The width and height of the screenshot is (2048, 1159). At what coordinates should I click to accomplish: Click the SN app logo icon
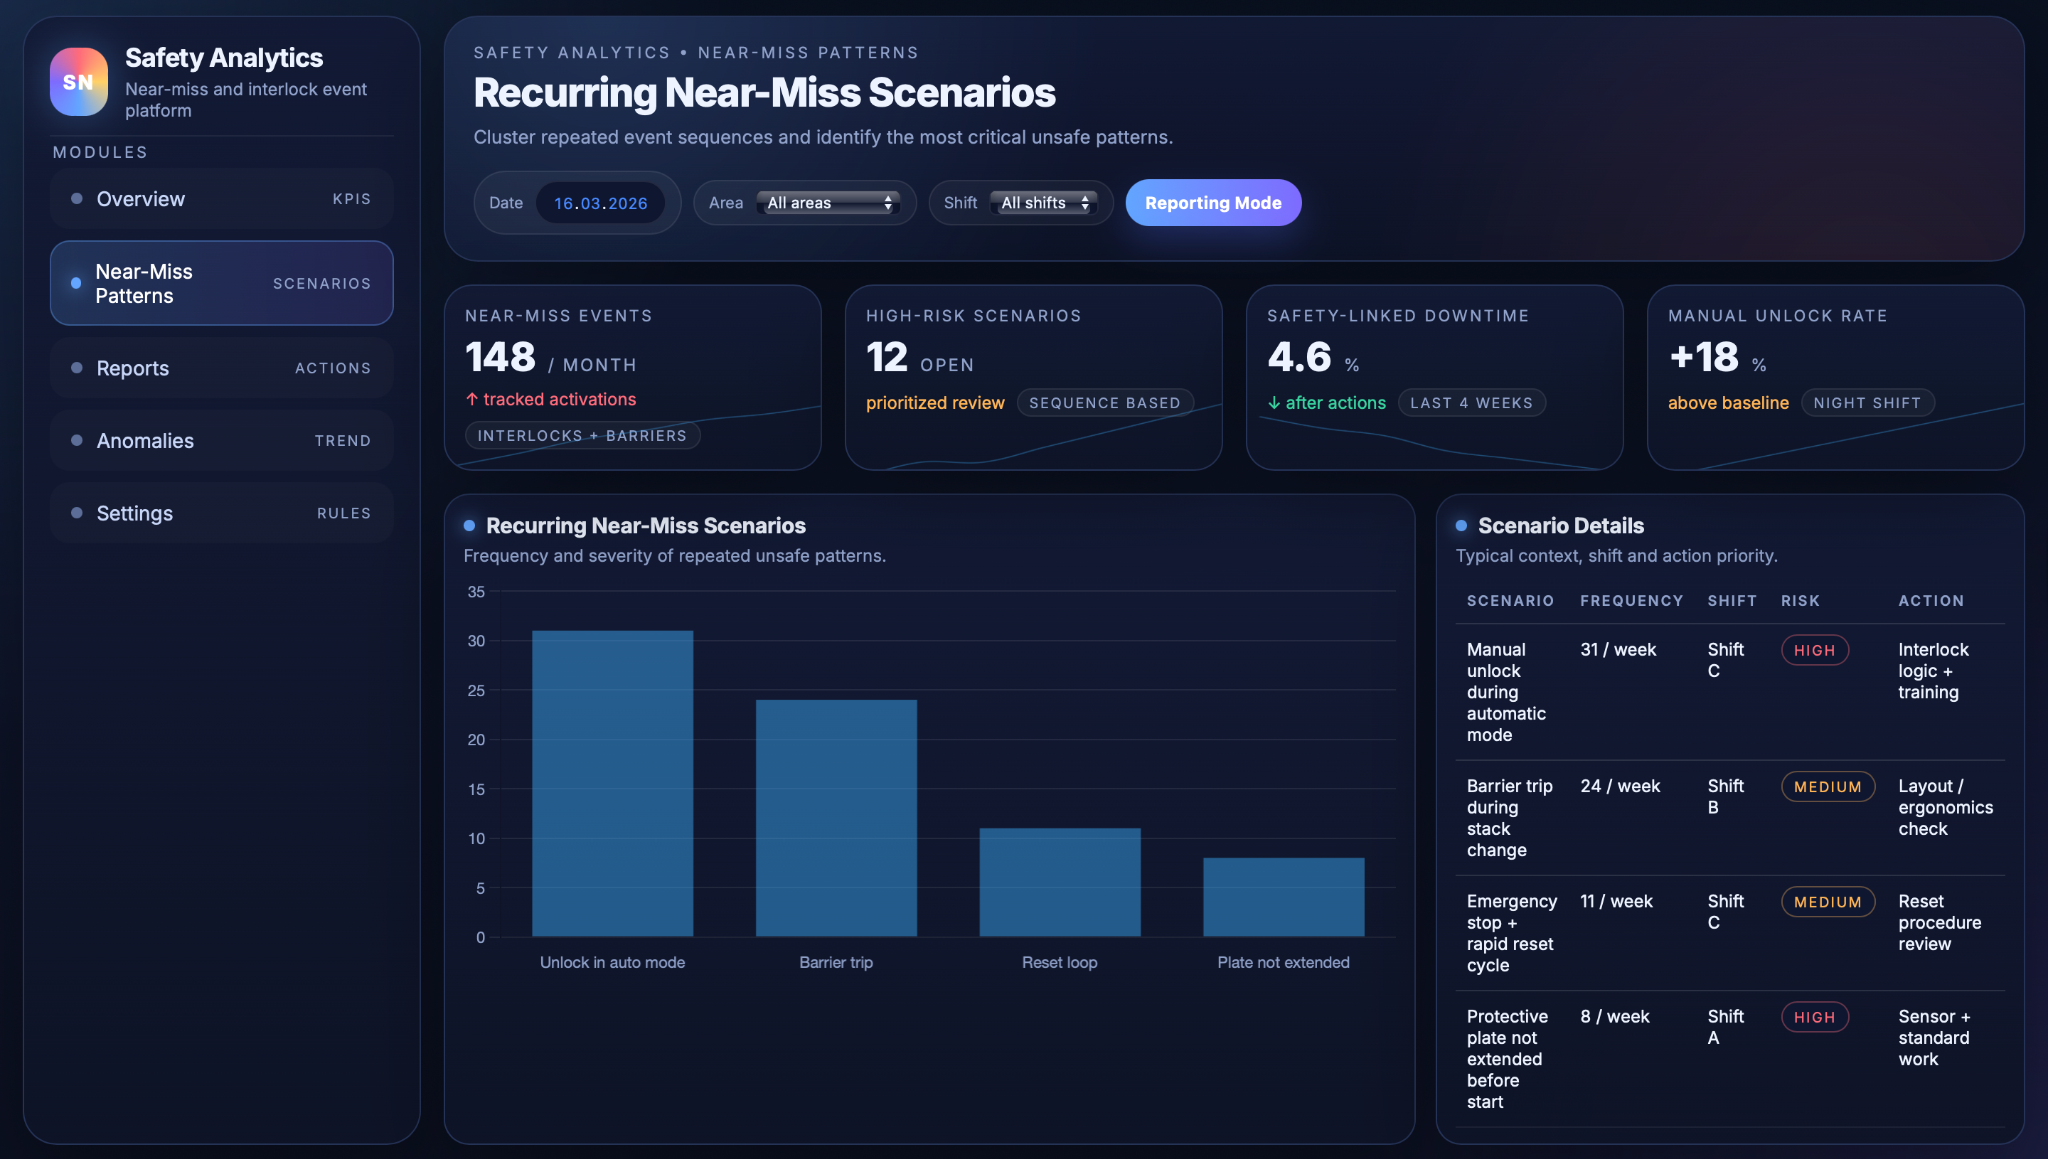point(79,82)
